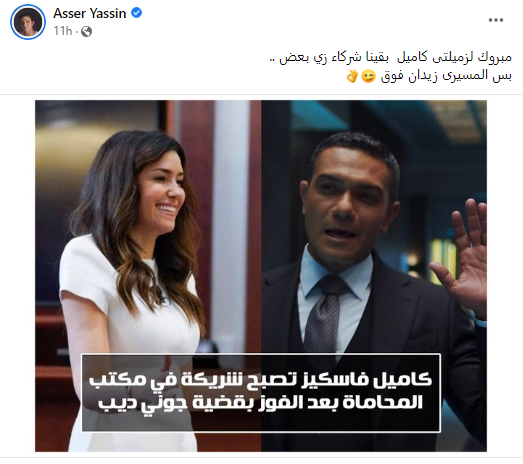Screen dimensions: 523x464
Task: Click the OK hand emoji
Action: point(352,76)
